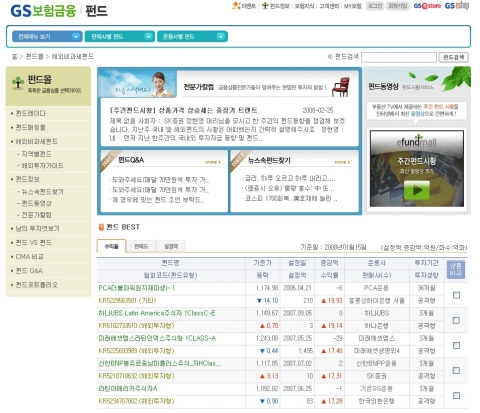The image size is (480, 413).
Task: Click the tree icon beside 펀드정보 in header
Action: pos(265,5)
